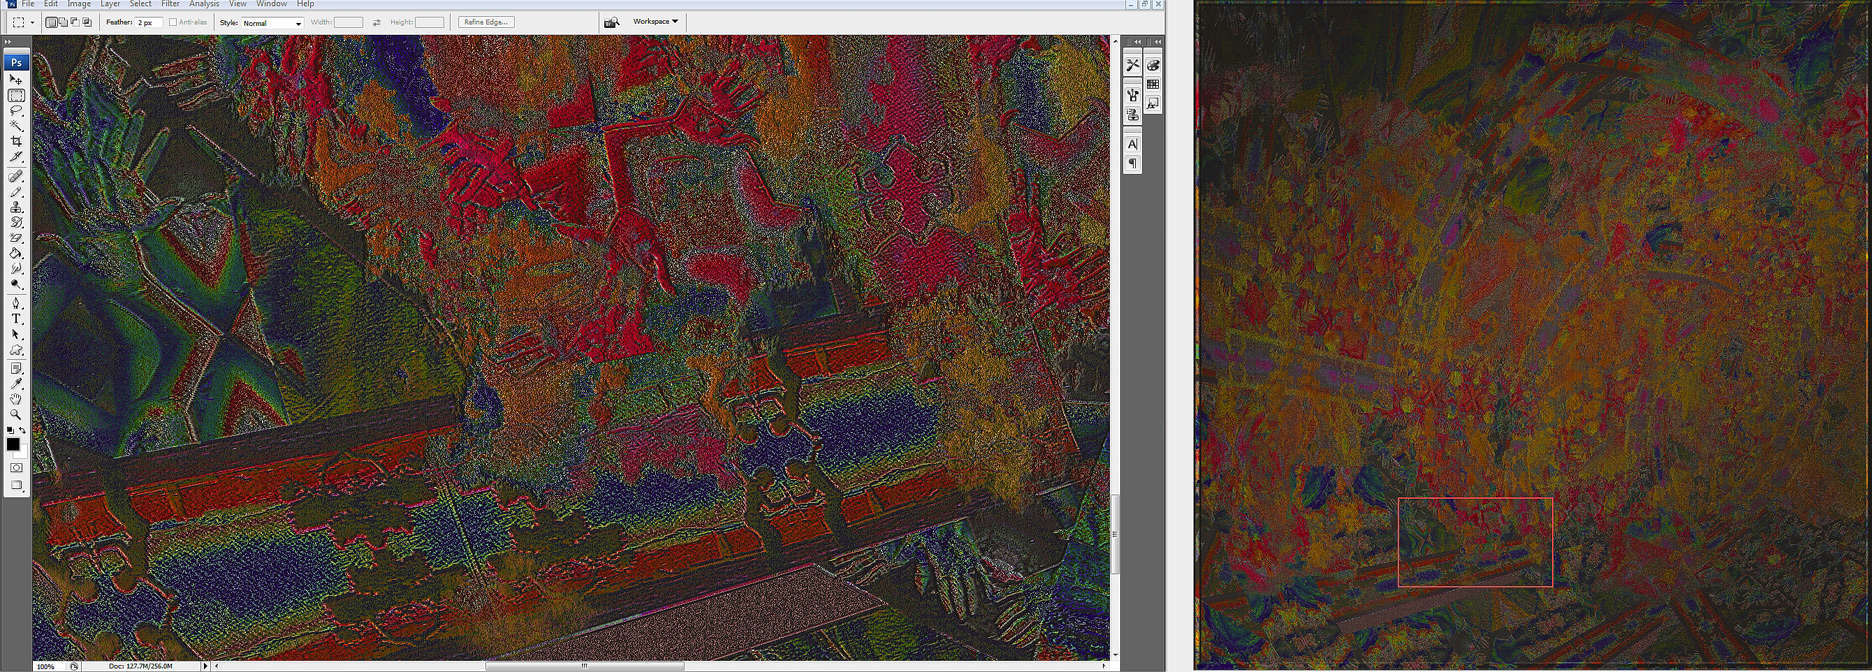The height and width of the screenshot is (672, 1872).
Task: Choose Add to selection mode
Action: point(63,22)
